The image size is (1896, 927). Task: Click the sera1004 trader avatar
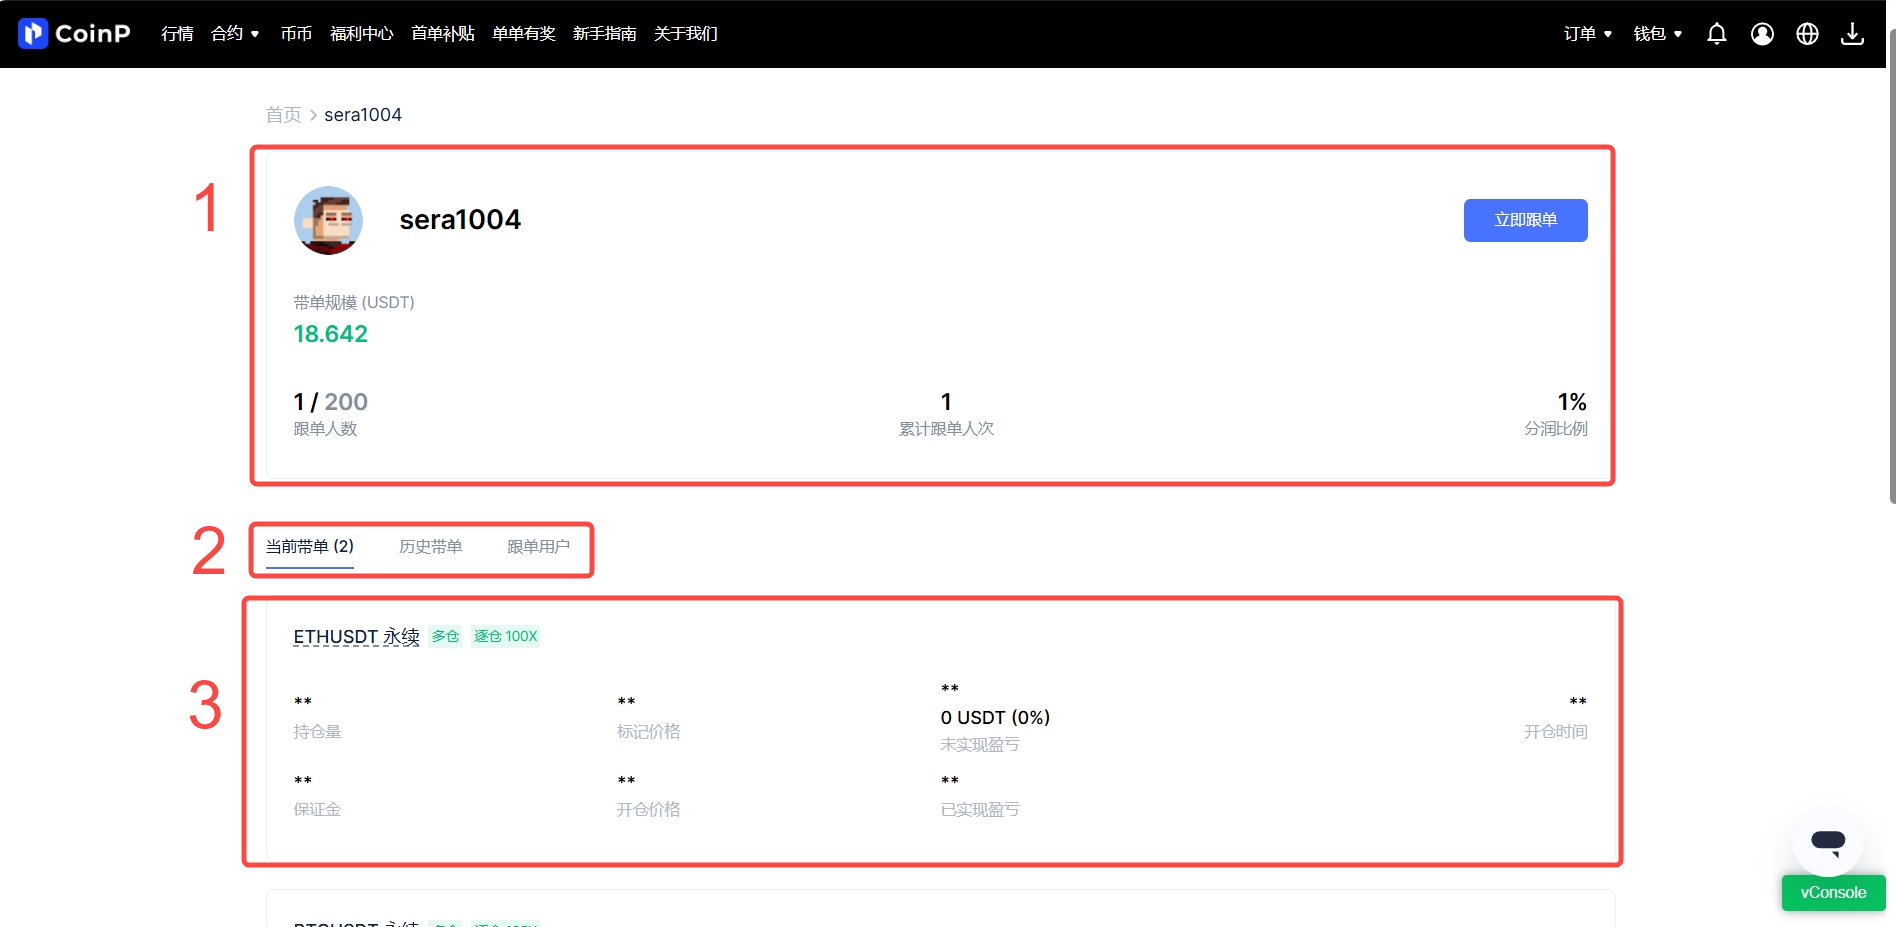(328, 220)
